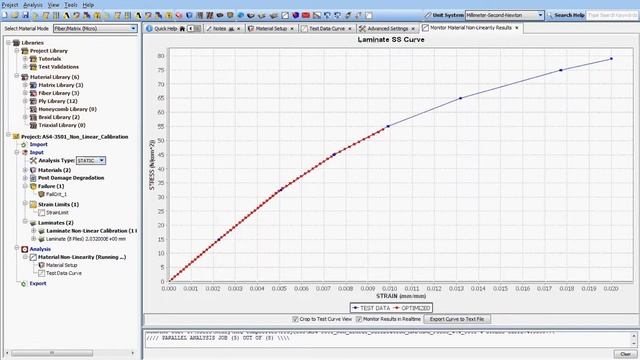Open the Help menu
The image size is (640, 360).
88,5
